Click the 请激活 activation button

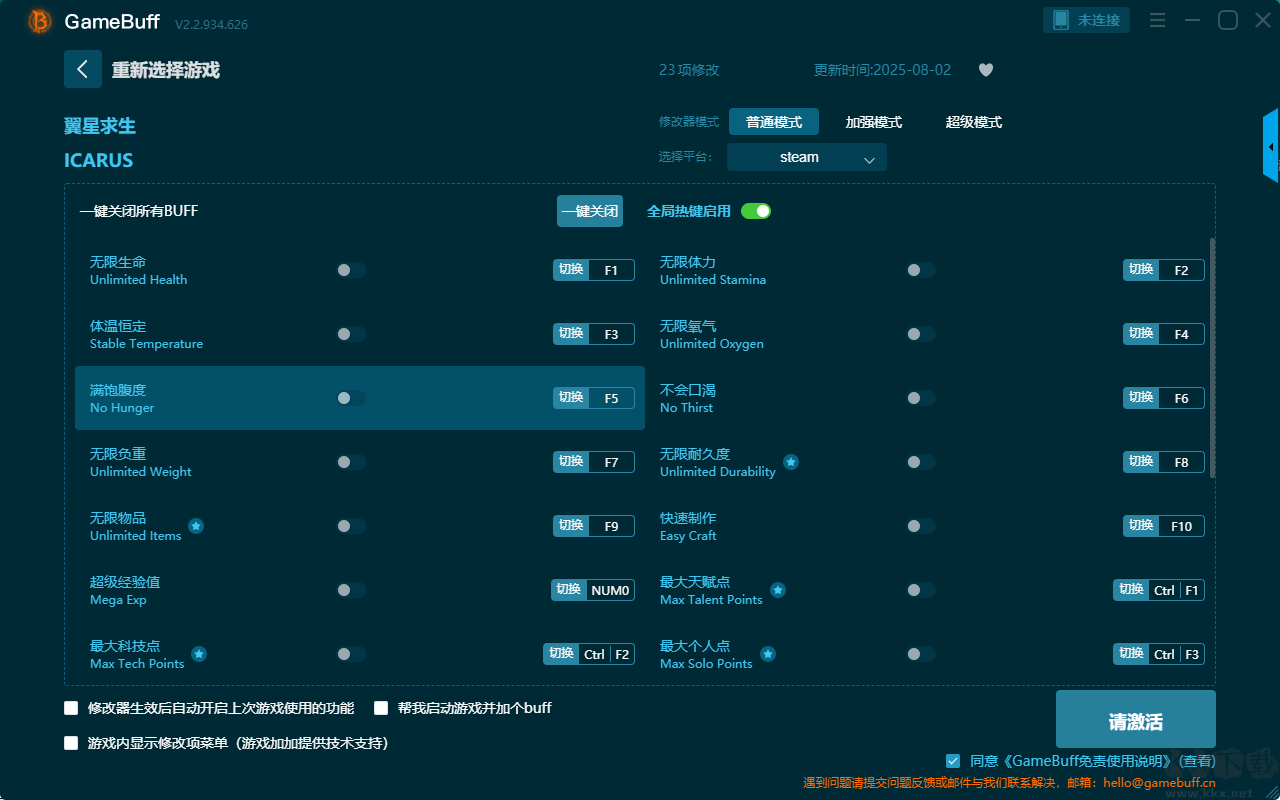1135,718
